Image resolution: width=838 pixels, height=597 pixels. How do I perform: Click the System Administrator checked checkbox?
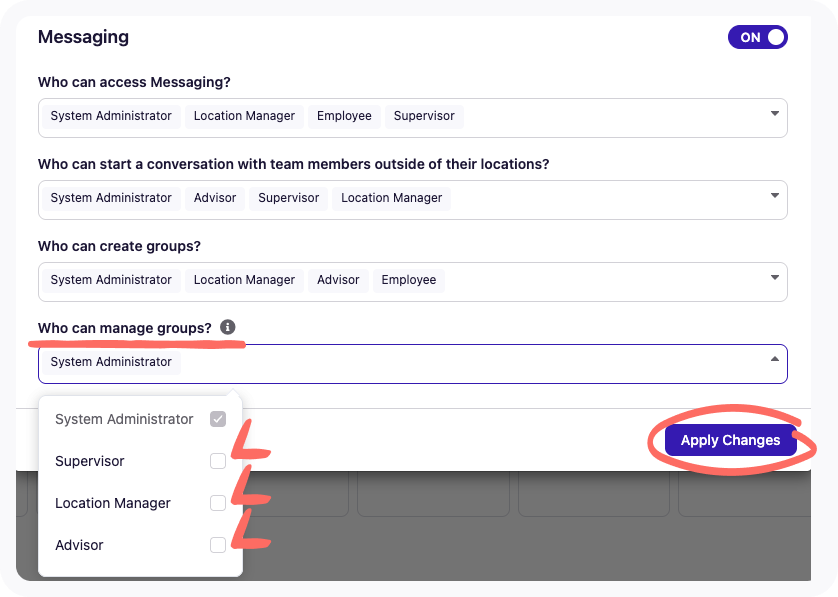[x=218, y=419]
